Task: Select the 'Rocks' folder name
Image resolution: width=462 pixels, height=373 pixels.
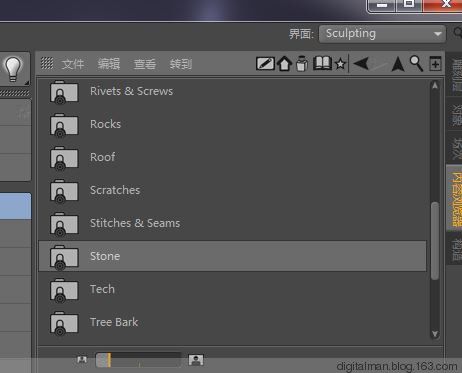Action: (x=105, y=124)
